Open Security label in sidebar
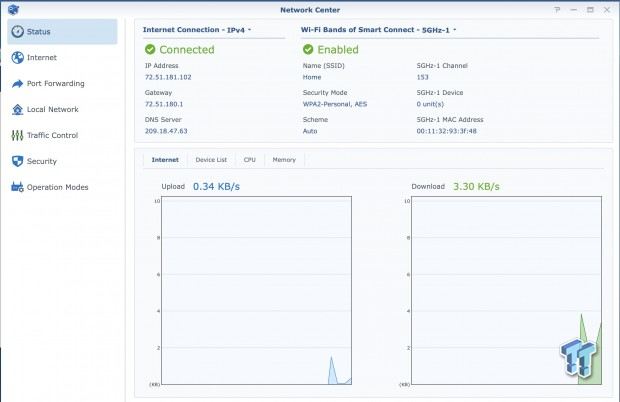Screen dimensions: 620x402 [42, 161]
